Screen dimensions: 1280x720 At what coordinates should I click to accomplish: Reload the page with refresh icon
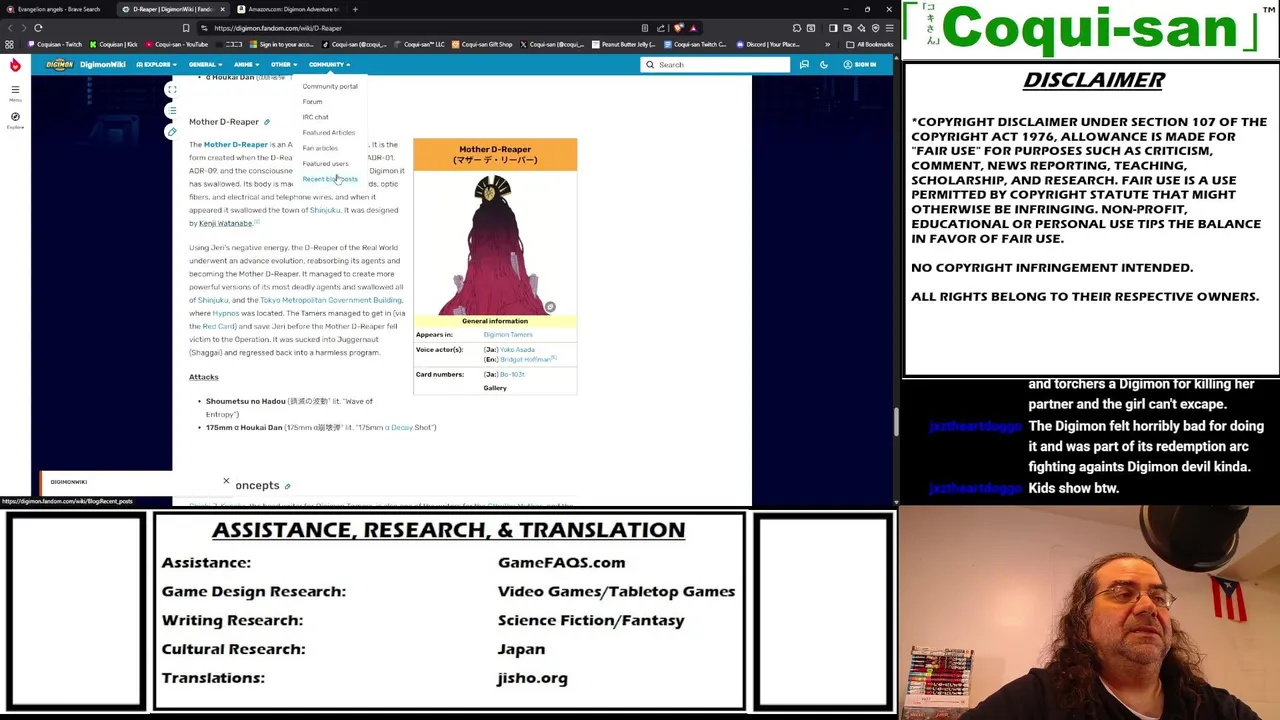pos(38,28)
